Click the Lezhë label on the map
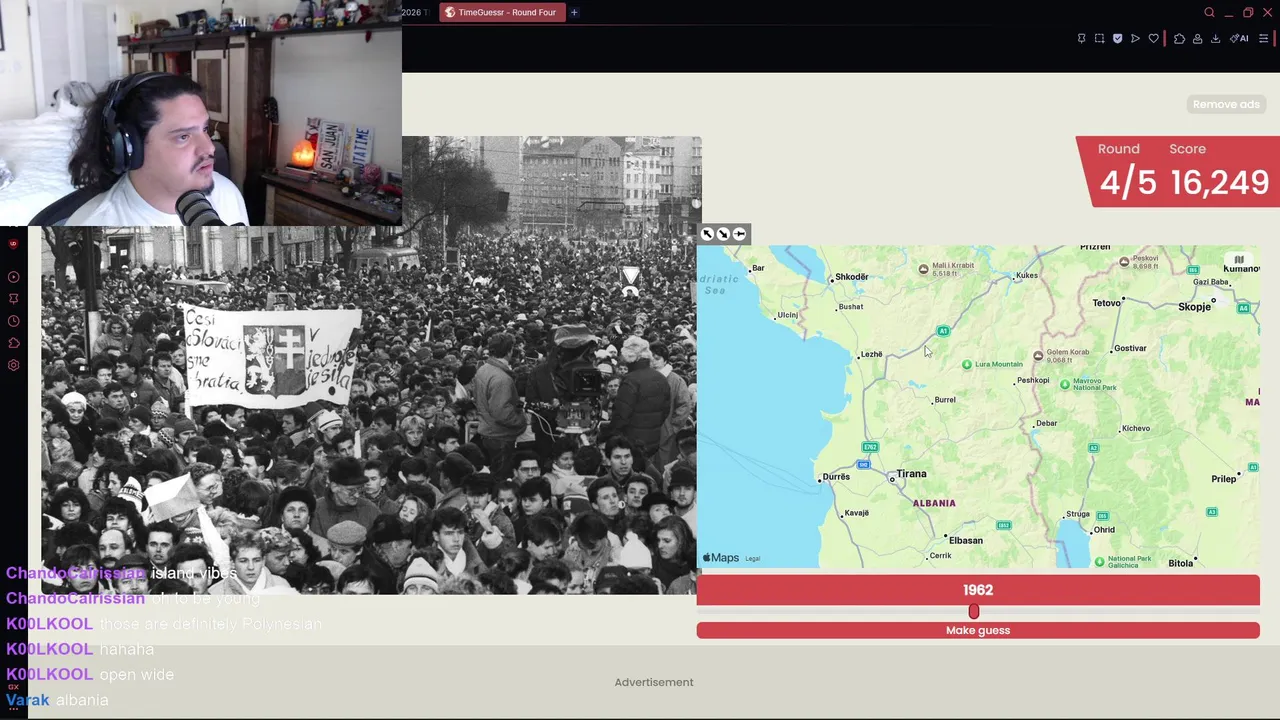This screenshot has height=720, width=1280. [871, 354]
